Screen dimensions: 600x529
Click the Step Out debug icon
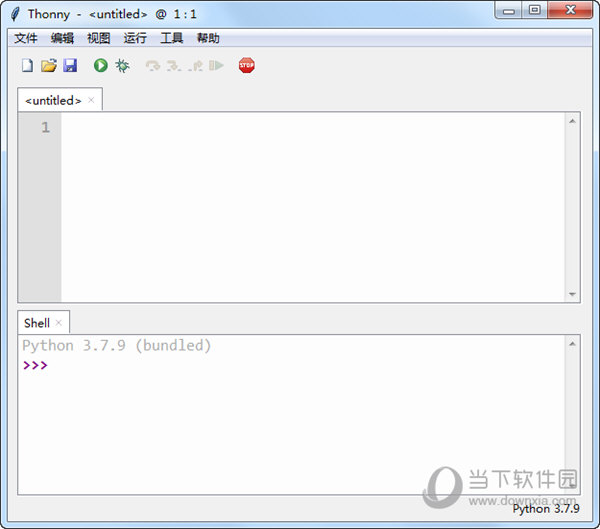pyautogui.click(x=196, y=66)
